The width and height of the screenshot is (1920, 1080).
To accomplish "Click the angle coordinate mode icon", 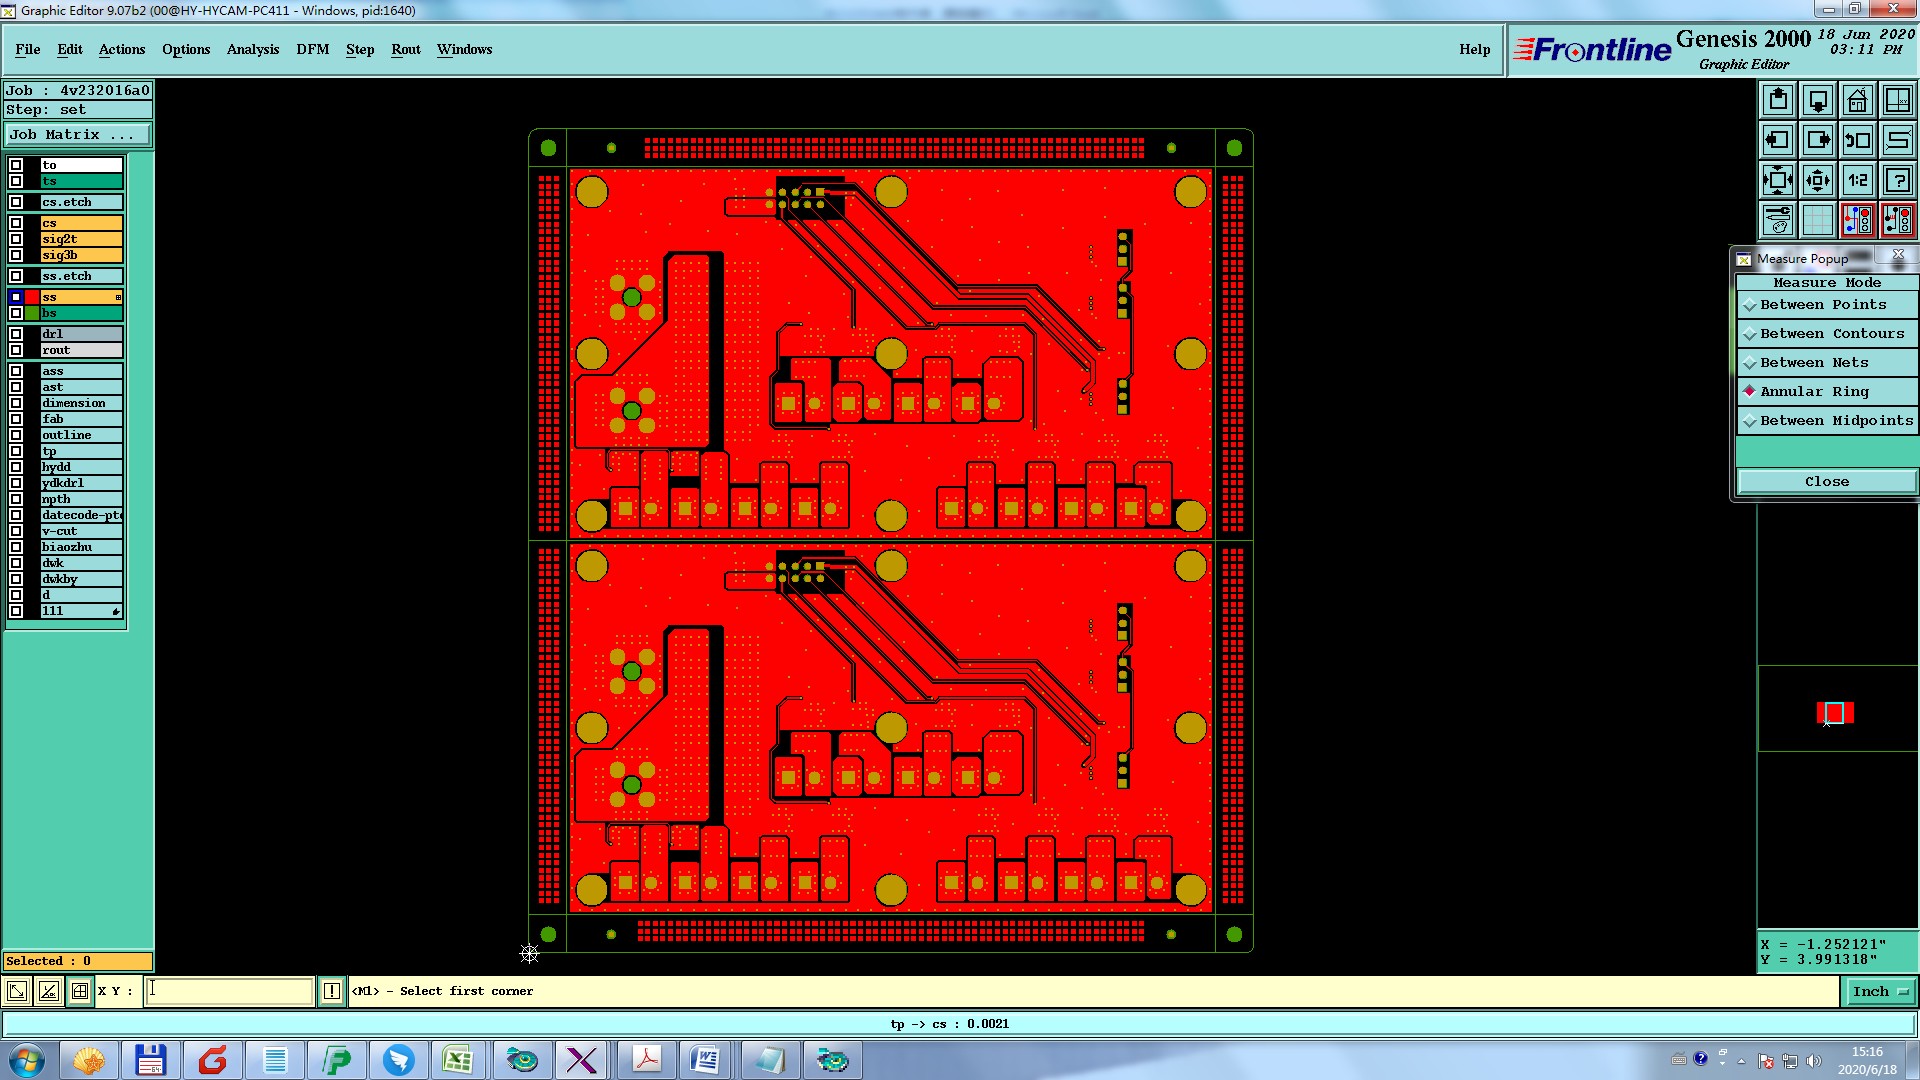I will tap(48, 991).
